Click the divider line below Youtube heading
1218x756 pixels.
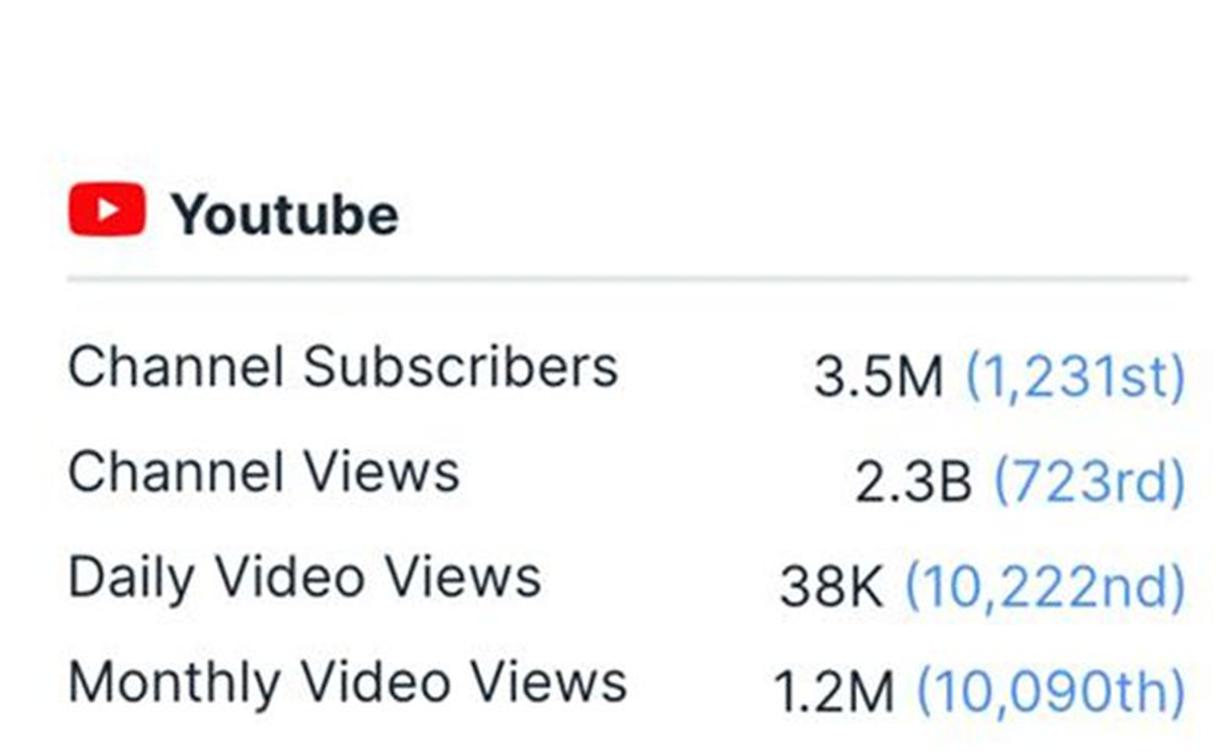tap(628, 279)
